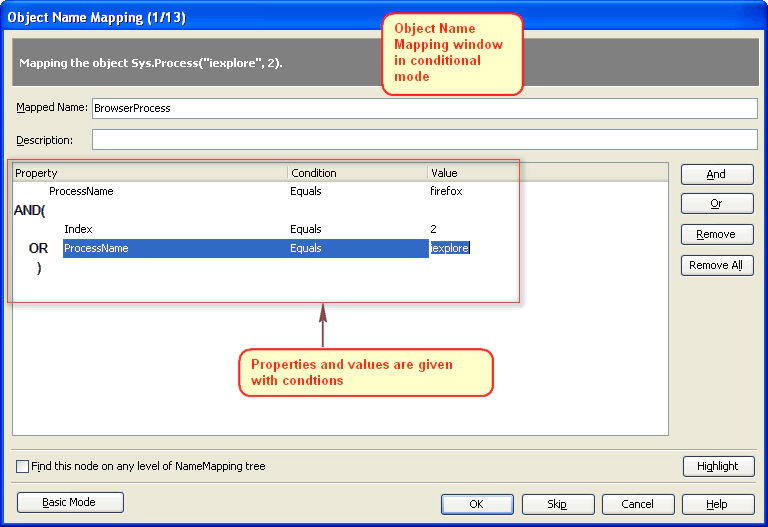This screenshot has height=527, width=768.
Task: Select ProcessName property in the first row
Action: pyautogui.click(x=81, y=191)
